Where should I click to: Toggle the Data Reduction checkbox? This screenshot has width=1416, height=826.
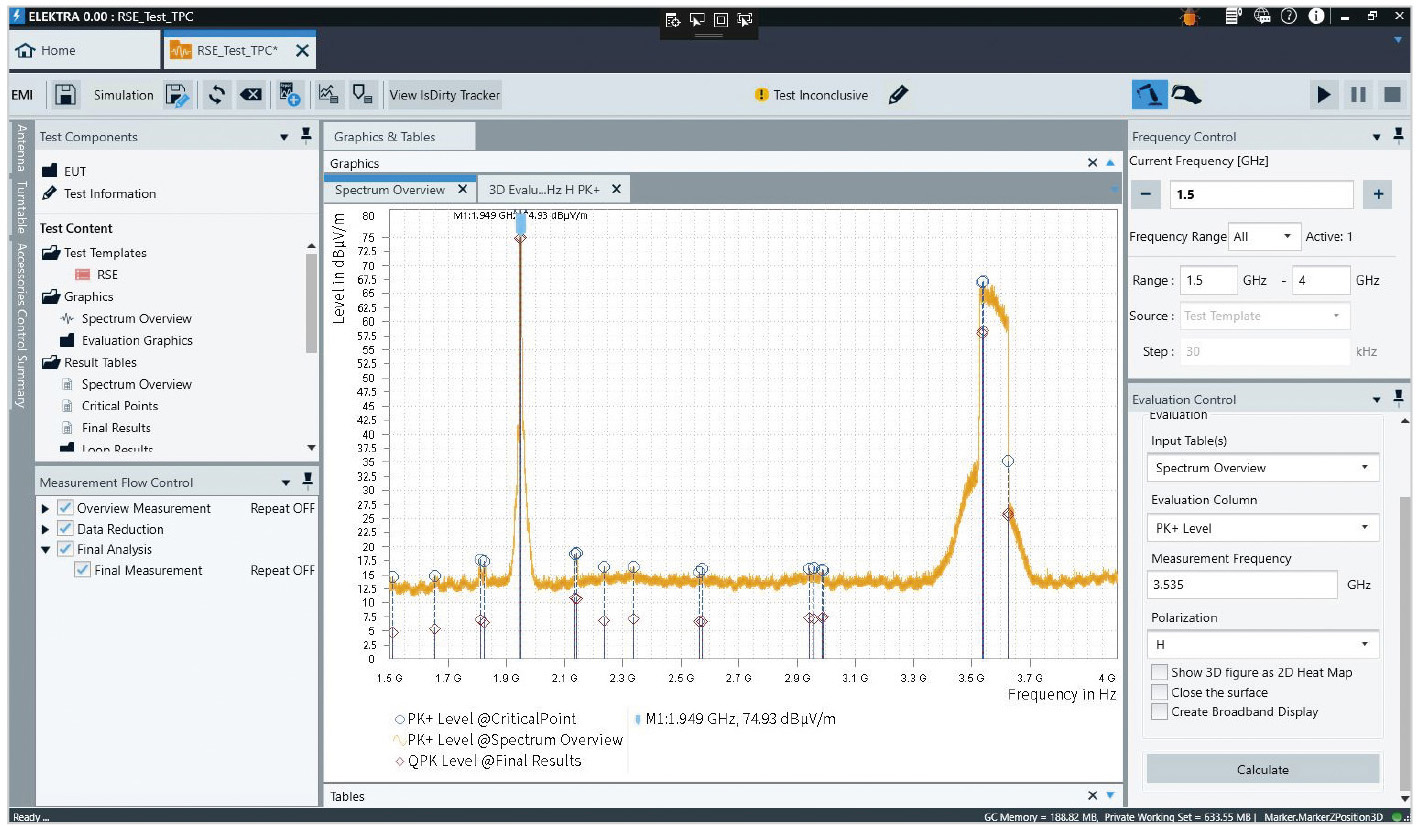tap(66, 529)
